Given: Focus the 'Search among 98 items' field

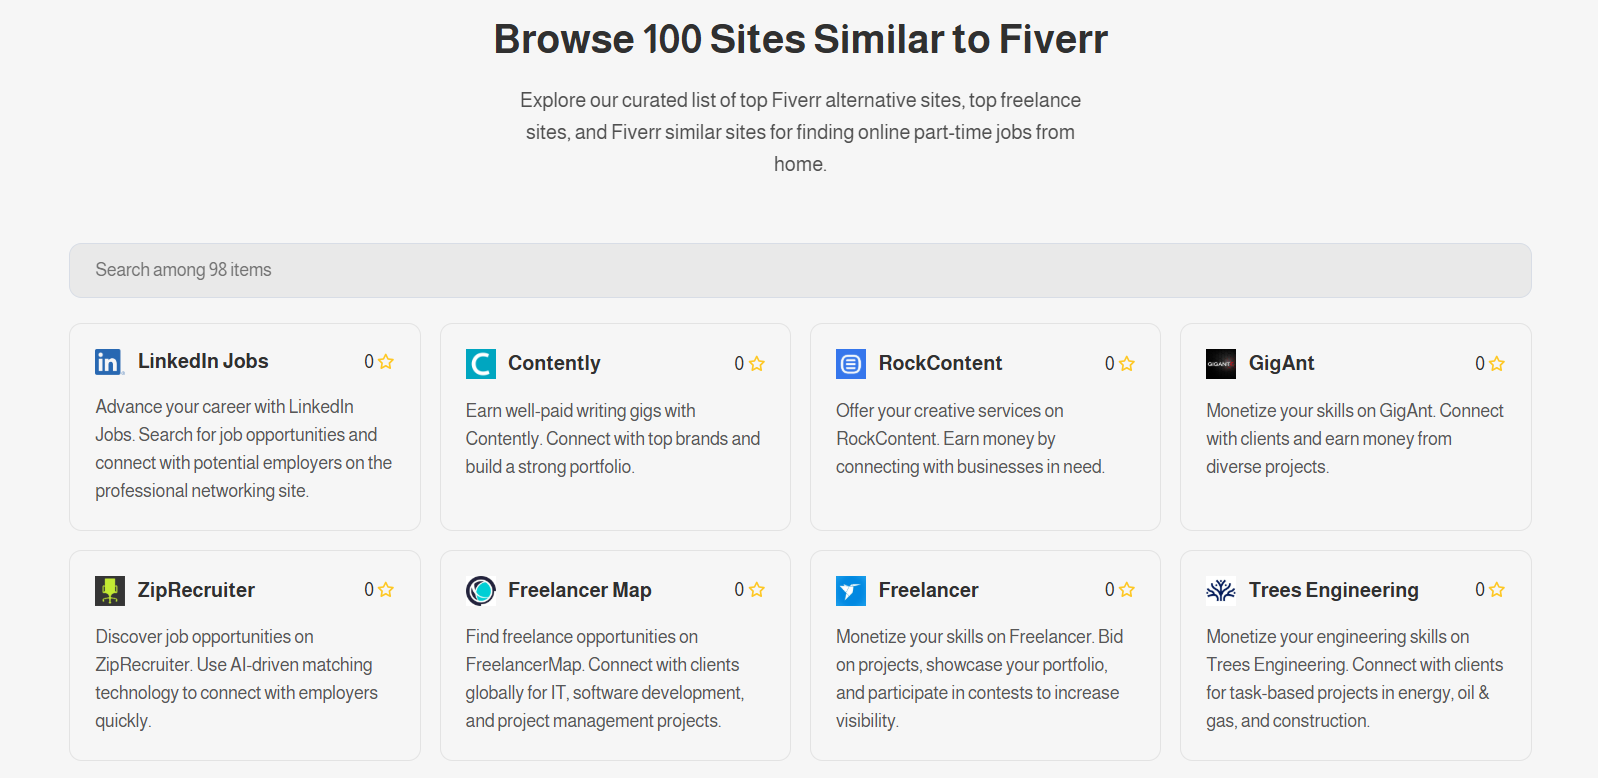Looking at the screenshot, I should click(800, 270).
